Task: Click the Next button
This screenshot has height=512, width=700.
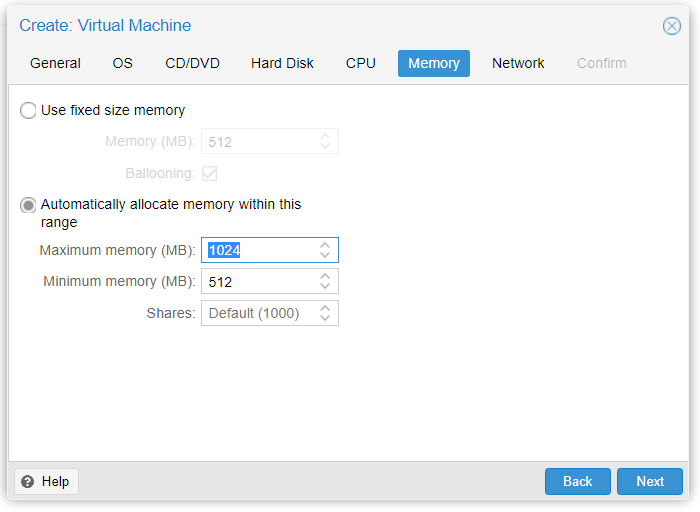Action: coord(650,481)
